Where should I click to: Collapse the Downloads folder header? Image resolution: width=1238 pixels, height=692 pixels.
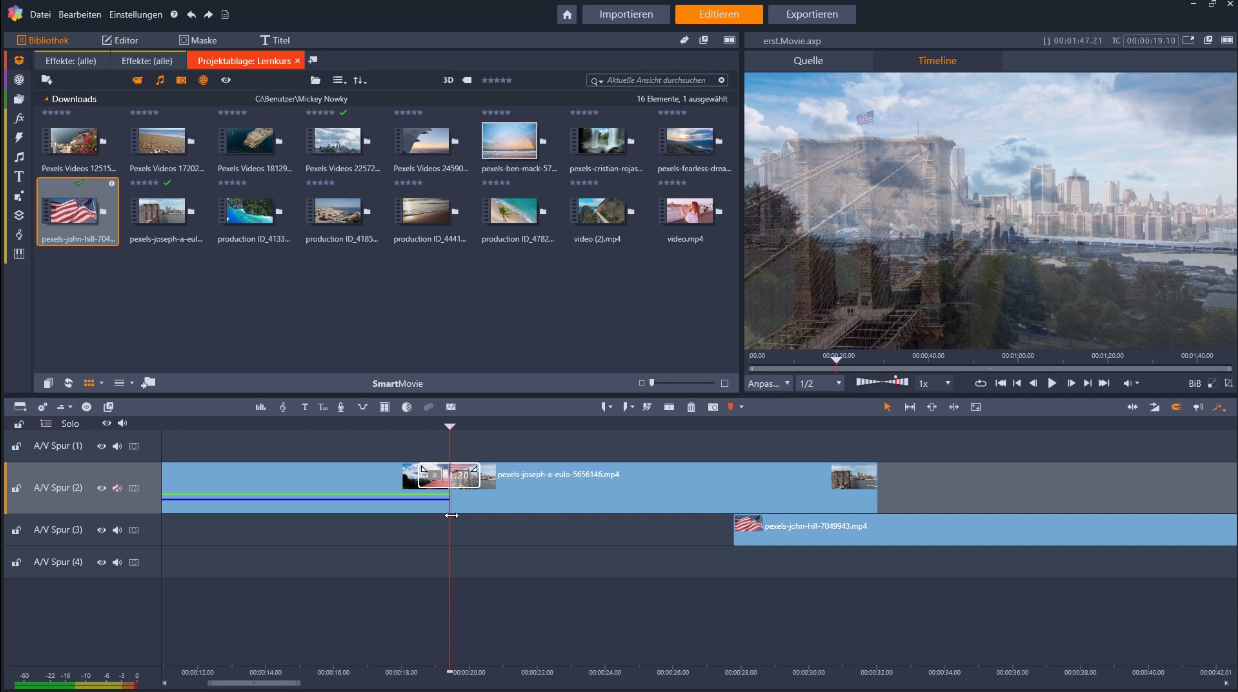[46, 98]
